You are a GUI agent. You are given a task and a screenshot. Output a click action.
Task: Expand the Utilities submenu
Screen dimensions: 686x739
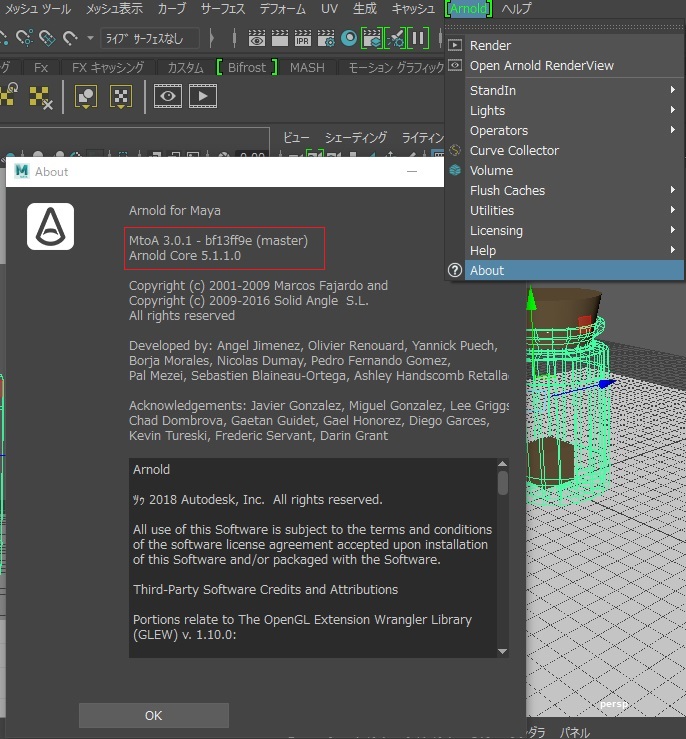point(574,211)
